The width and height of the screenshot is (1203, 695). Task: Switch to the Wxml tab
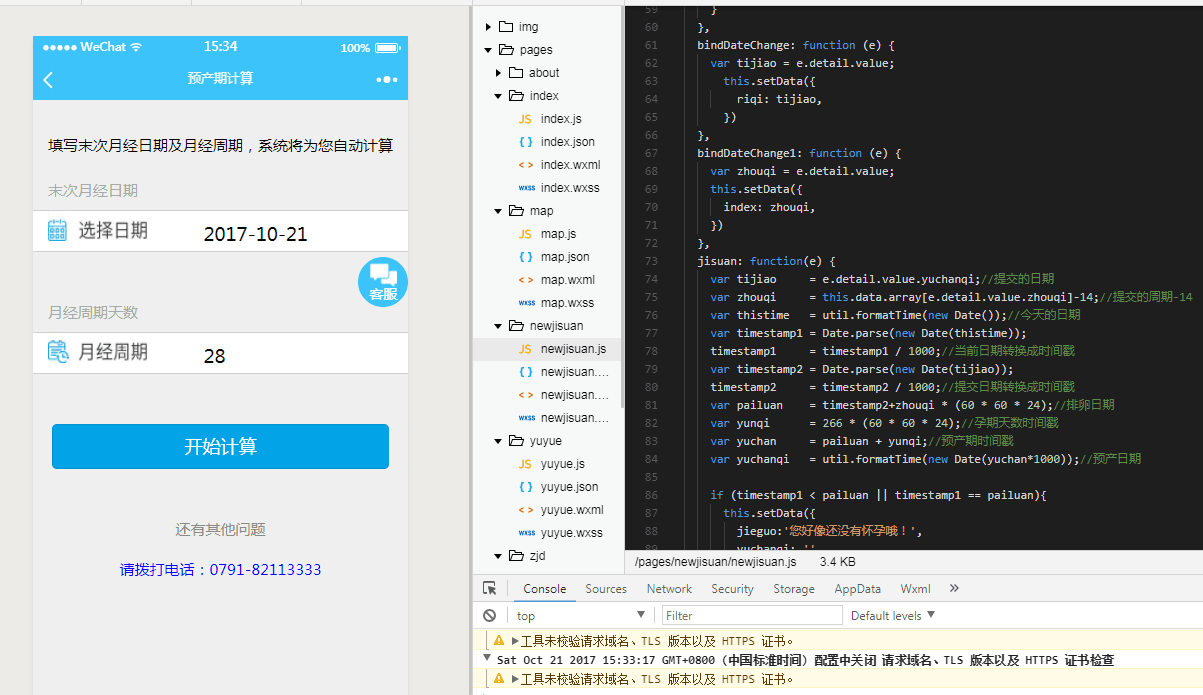[916, 589]
